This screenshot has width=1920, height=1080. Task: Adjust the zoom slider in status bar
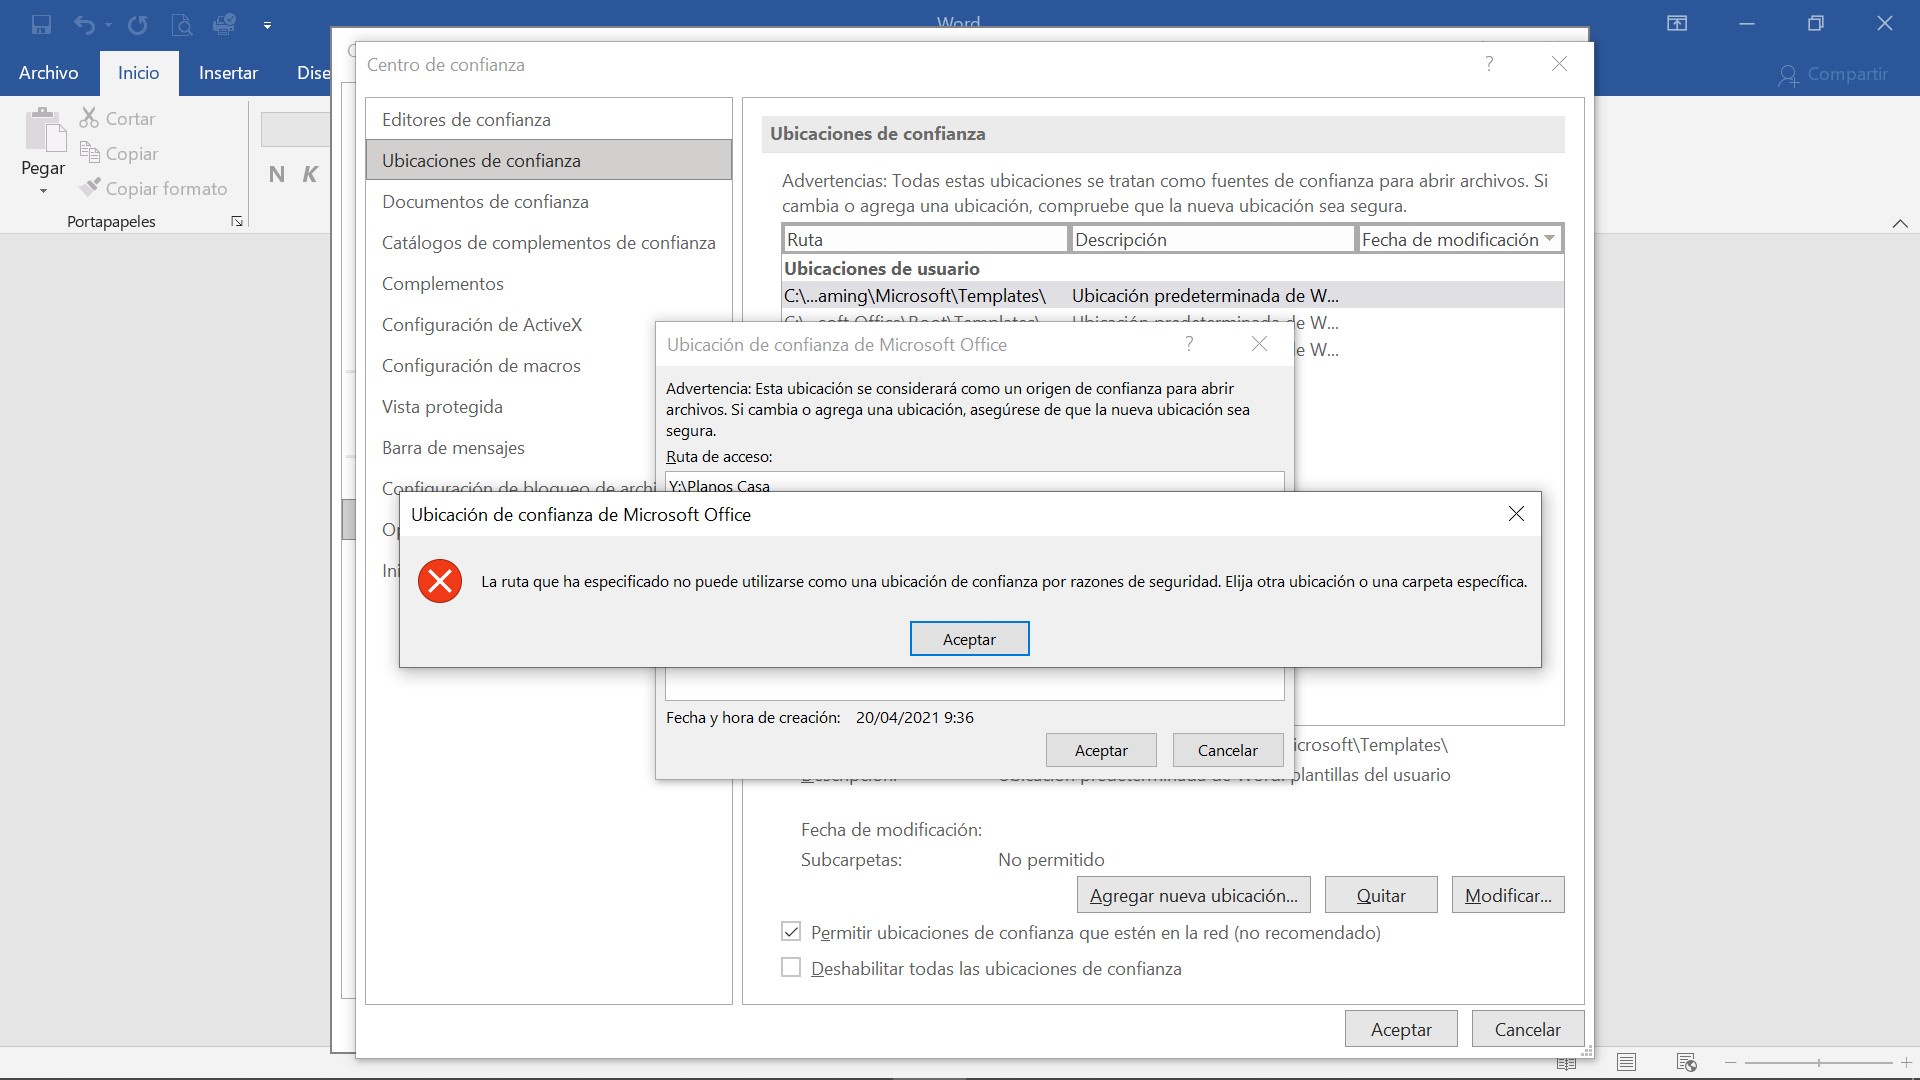[1818, 1062]
